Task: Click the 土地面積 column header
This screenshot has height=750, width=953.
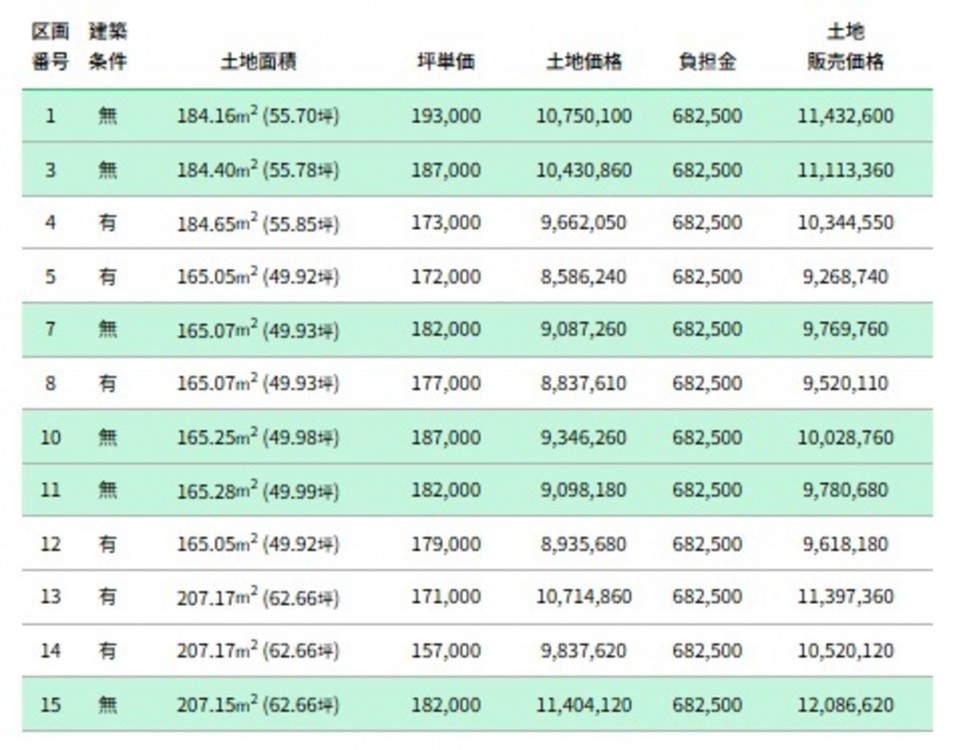Action: (258, 62)
